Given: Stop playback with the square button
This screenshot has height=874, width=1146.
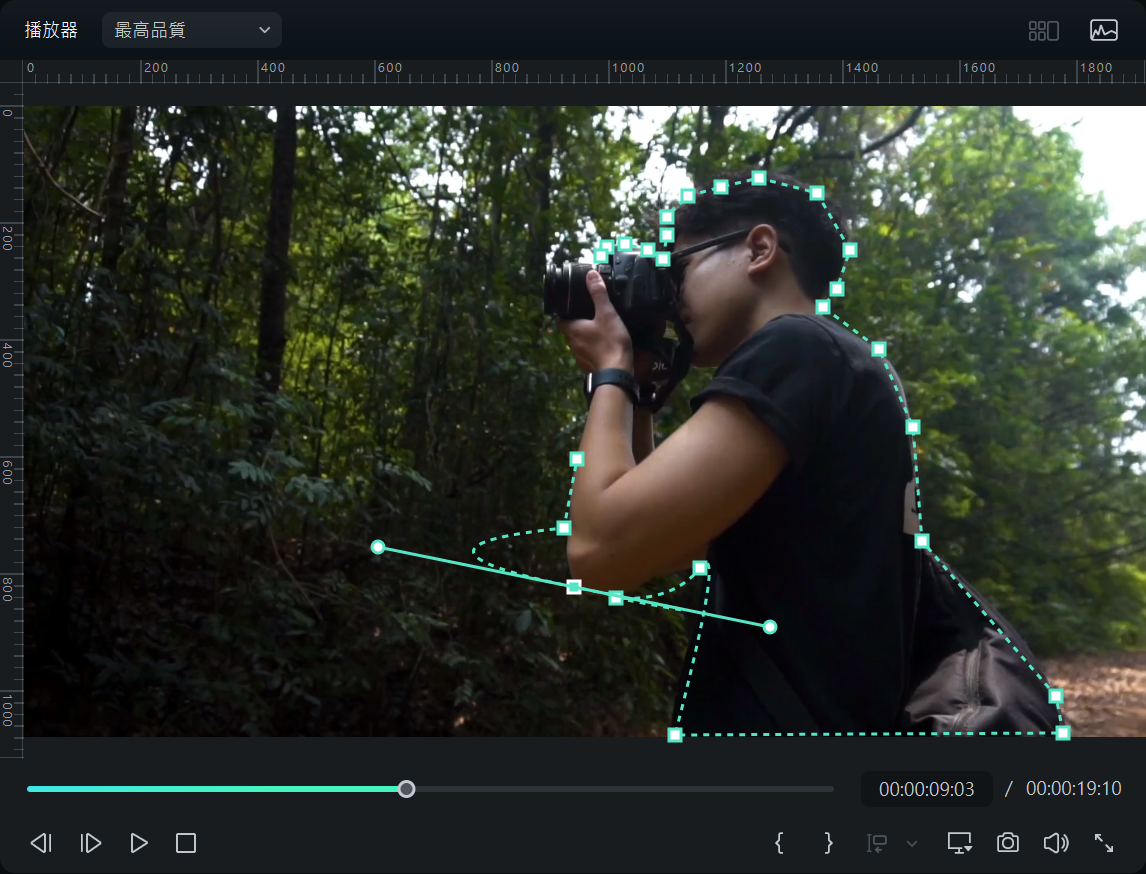Looking at the screenshot, I should 186,843.
